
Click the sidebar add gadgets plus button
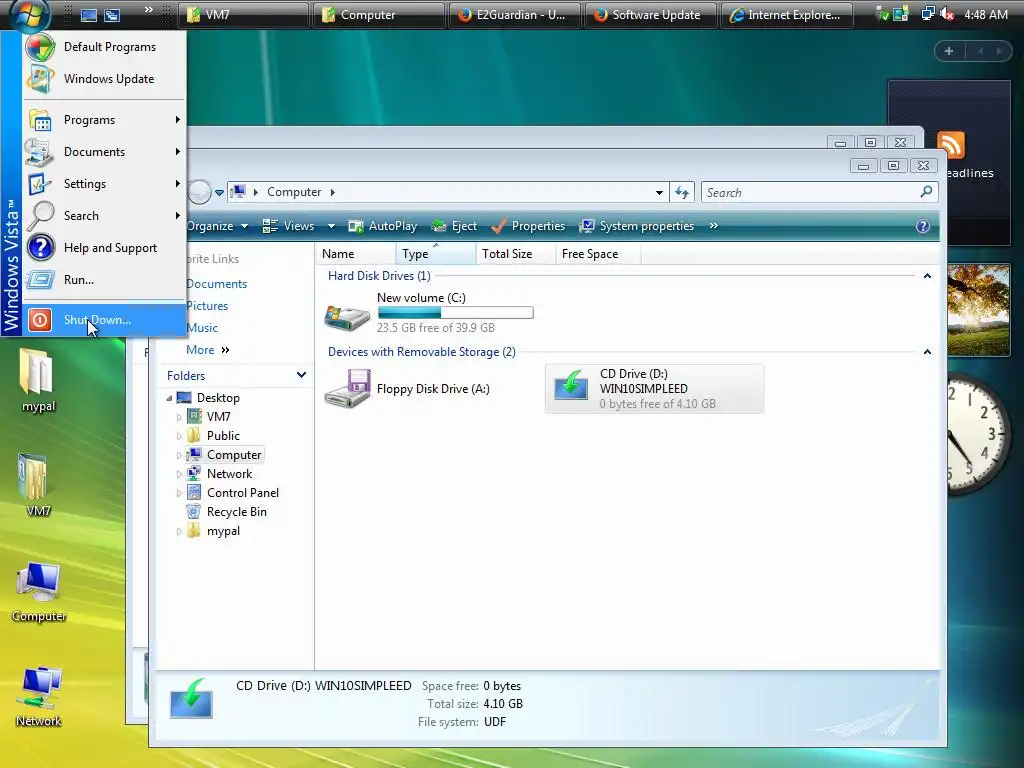[x=949, y=51]
